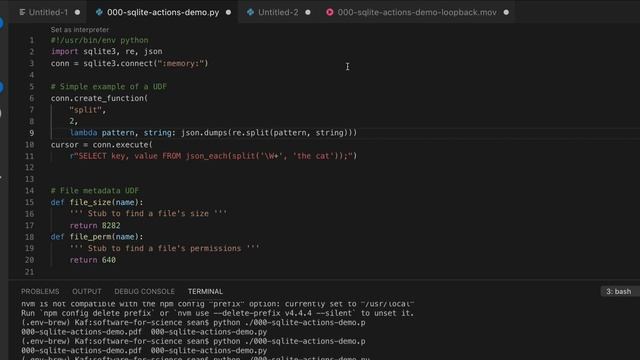Click the '# File metadata UDF' comment
This screenshot has width=640, height=360.
[x=95, y=191]
